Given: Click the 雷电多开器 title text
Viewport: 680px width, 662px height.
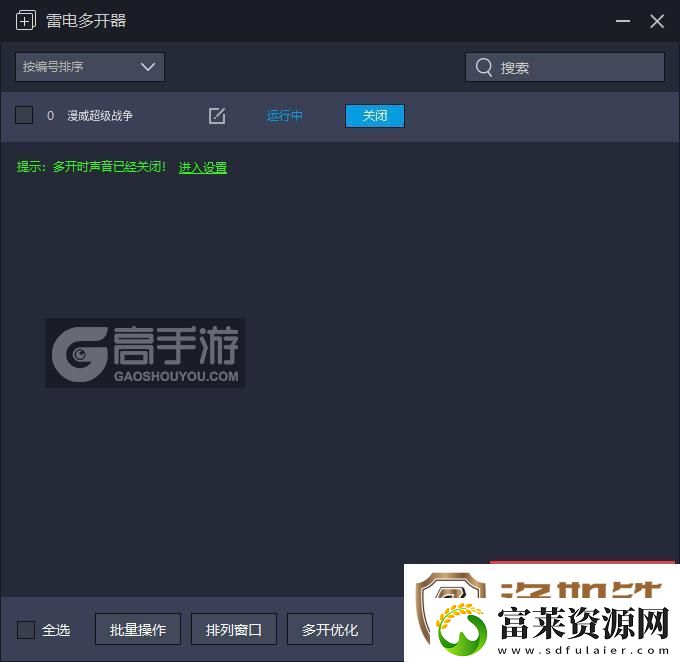Looking at the screenshot, I should click(86, 21).
